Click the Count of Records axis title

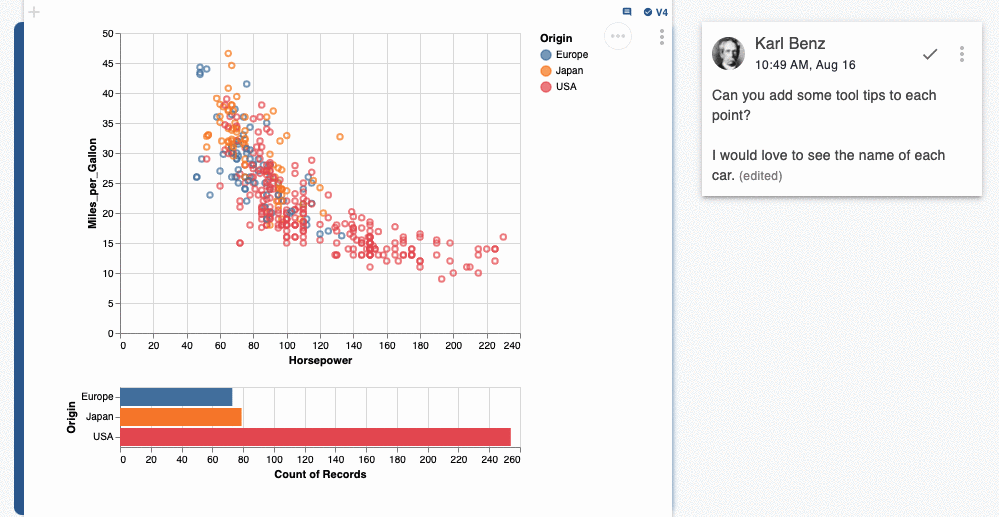[x=320, y=474]
